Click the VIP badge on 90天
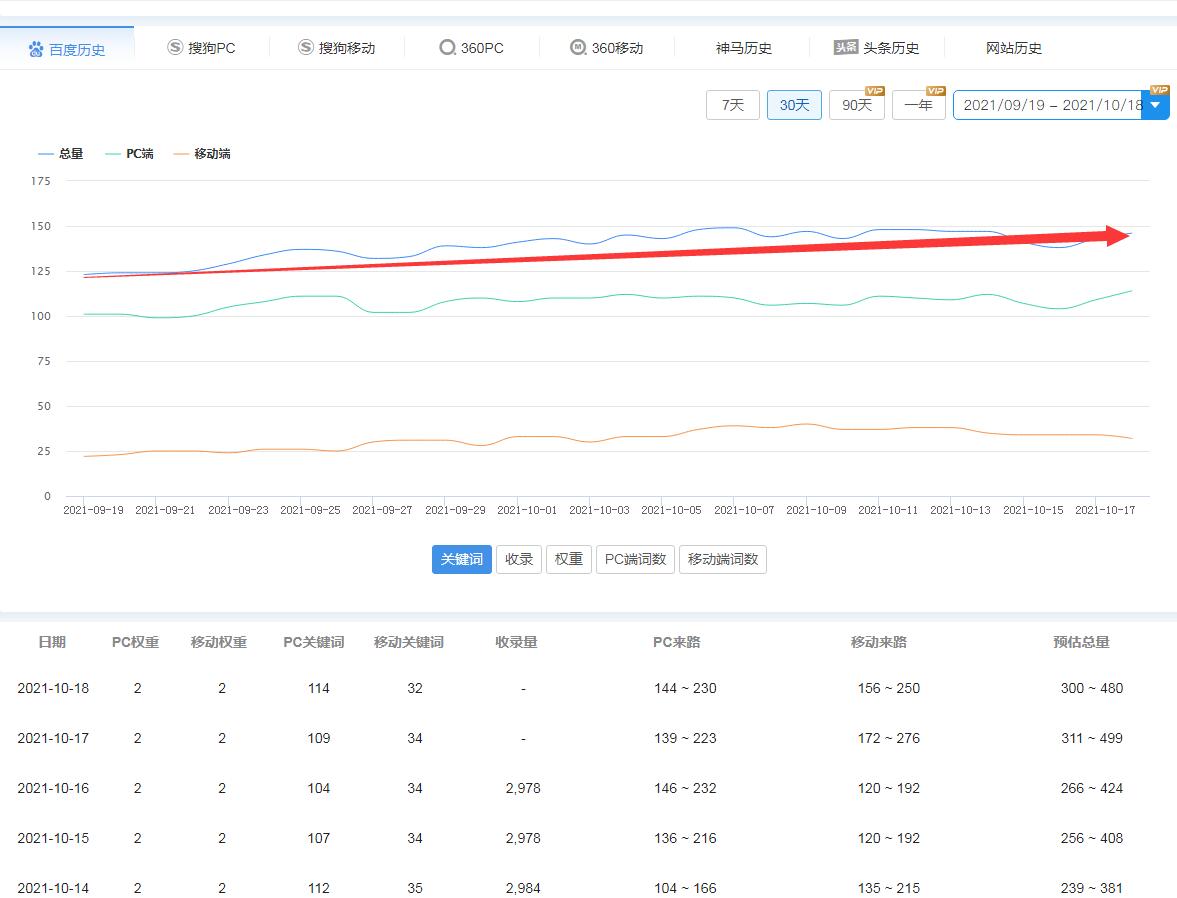1177x898 pixels. click(874, 91)
